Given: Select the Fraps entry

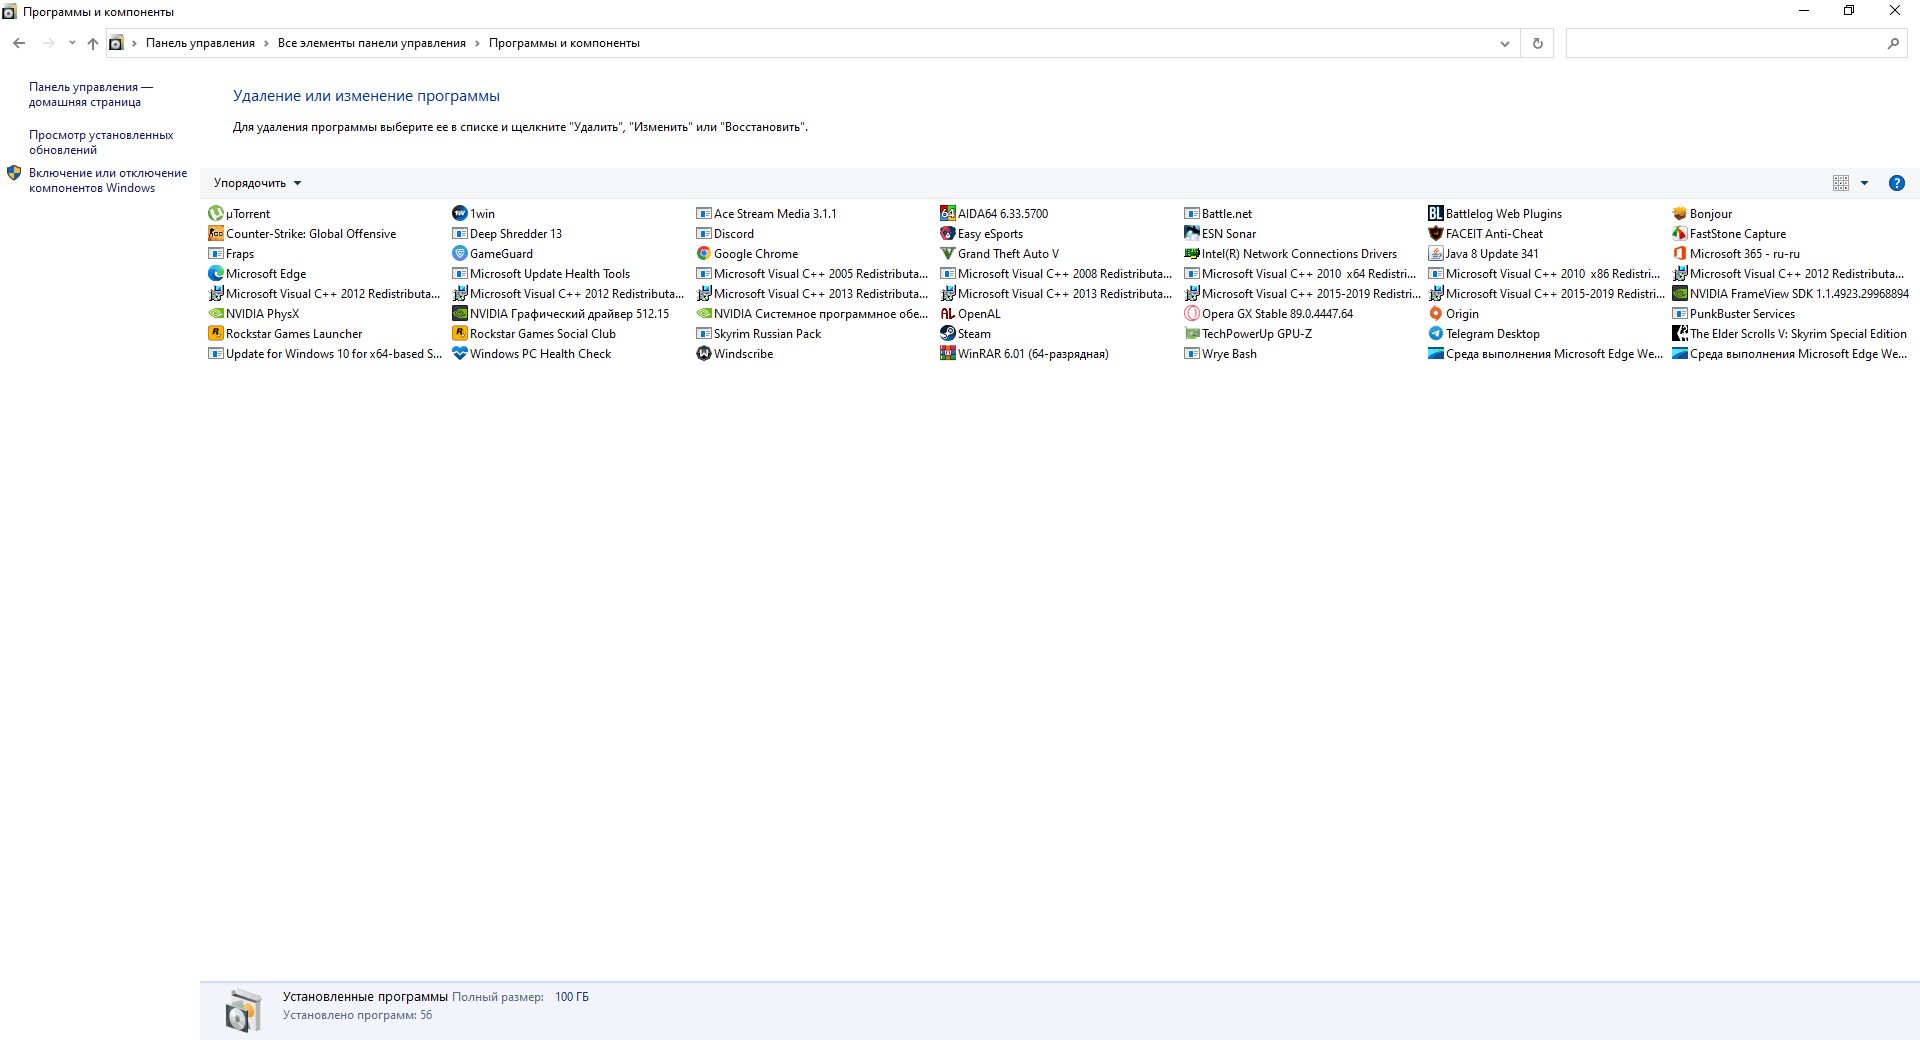Looking at the screenshot, I should coord(231,254).
